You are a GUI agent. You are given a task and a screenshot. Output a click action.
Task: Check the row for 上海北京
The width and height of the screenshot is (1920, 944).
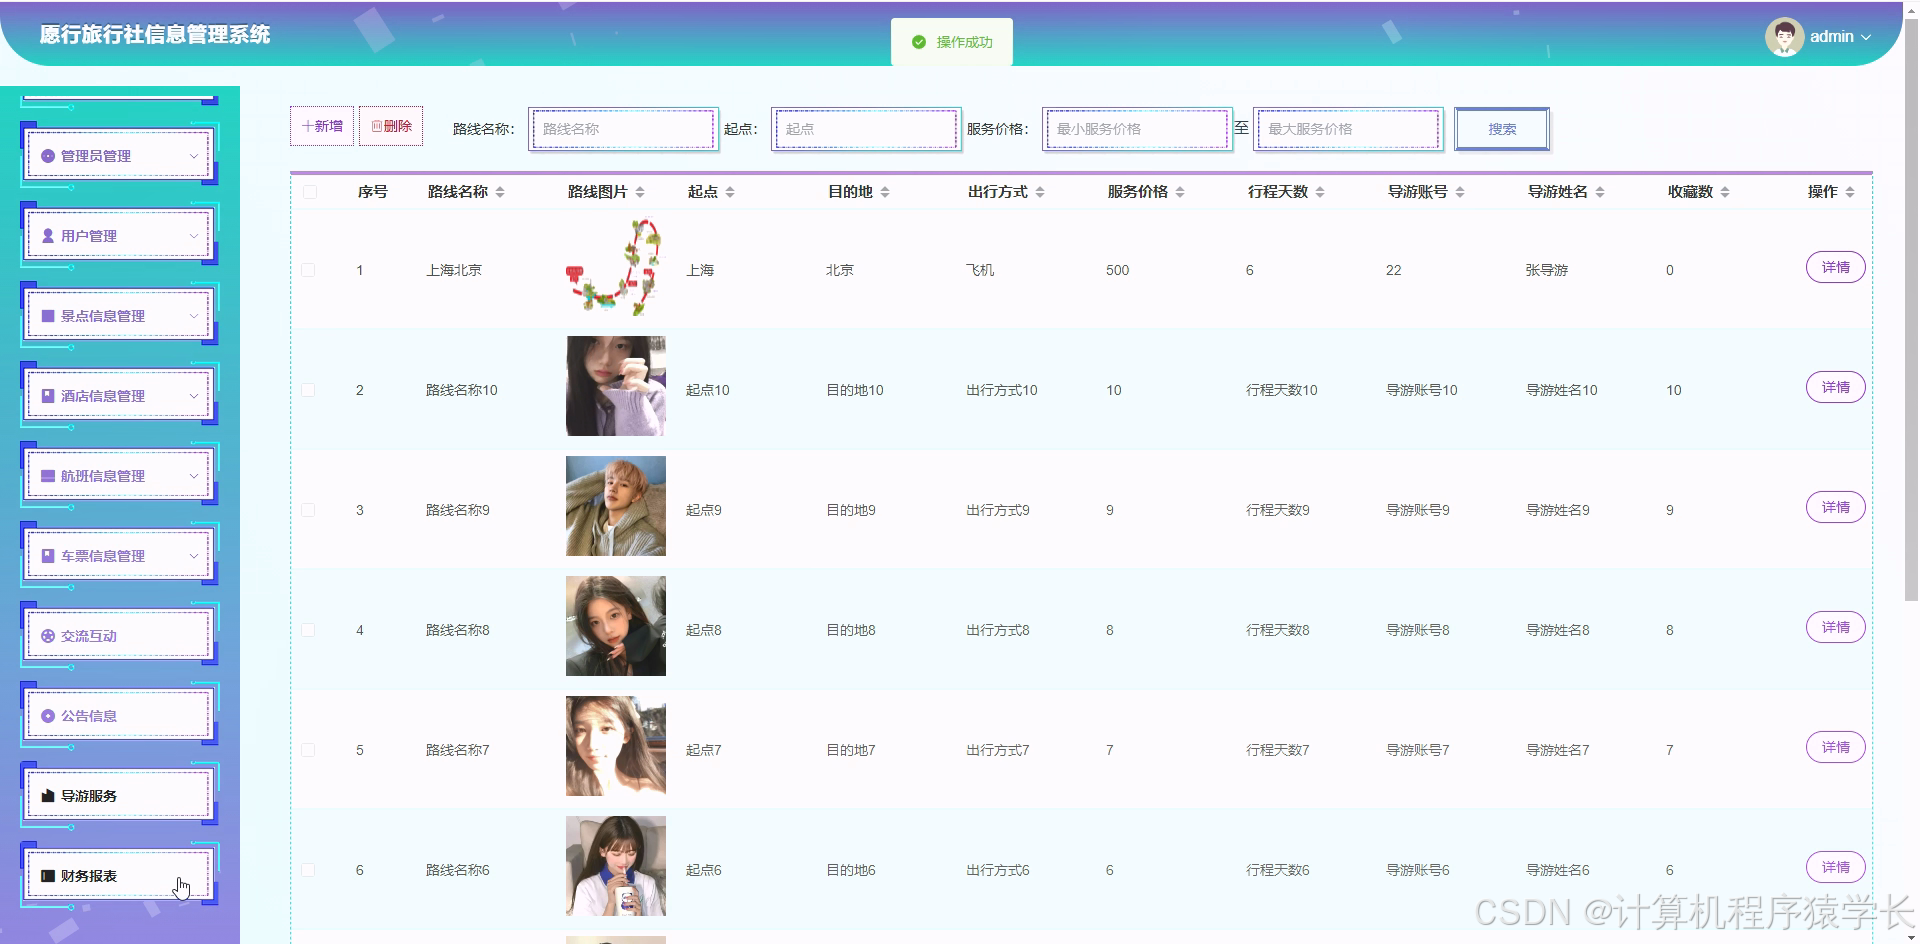point(308,270)
